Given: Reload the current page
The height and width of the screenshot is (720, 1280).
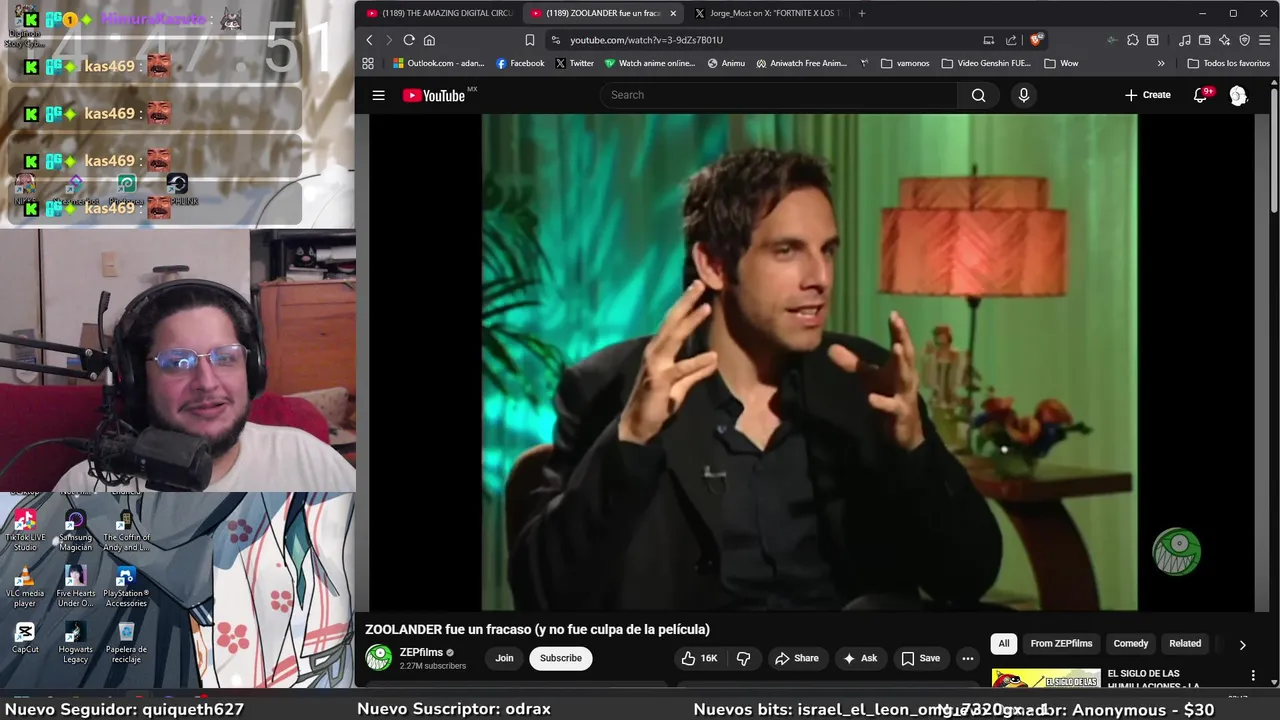Looking at the screenshot, I should coord(409,40).
